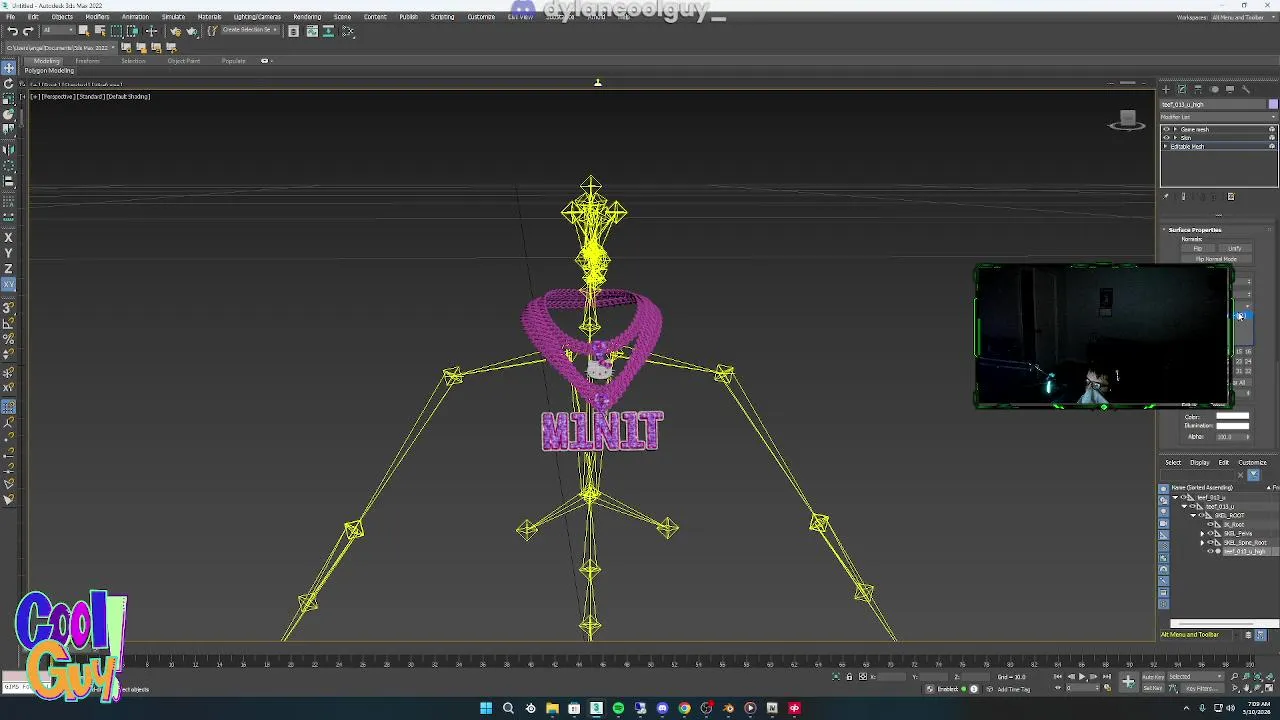Open the File menu
The width and height of the screenshot is (1280, 720).
(x=11, y=17)
